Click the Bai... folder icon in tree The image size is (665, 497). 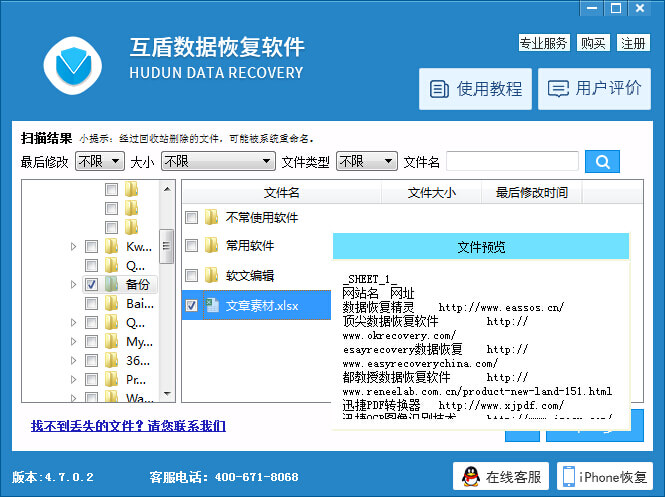111,303
